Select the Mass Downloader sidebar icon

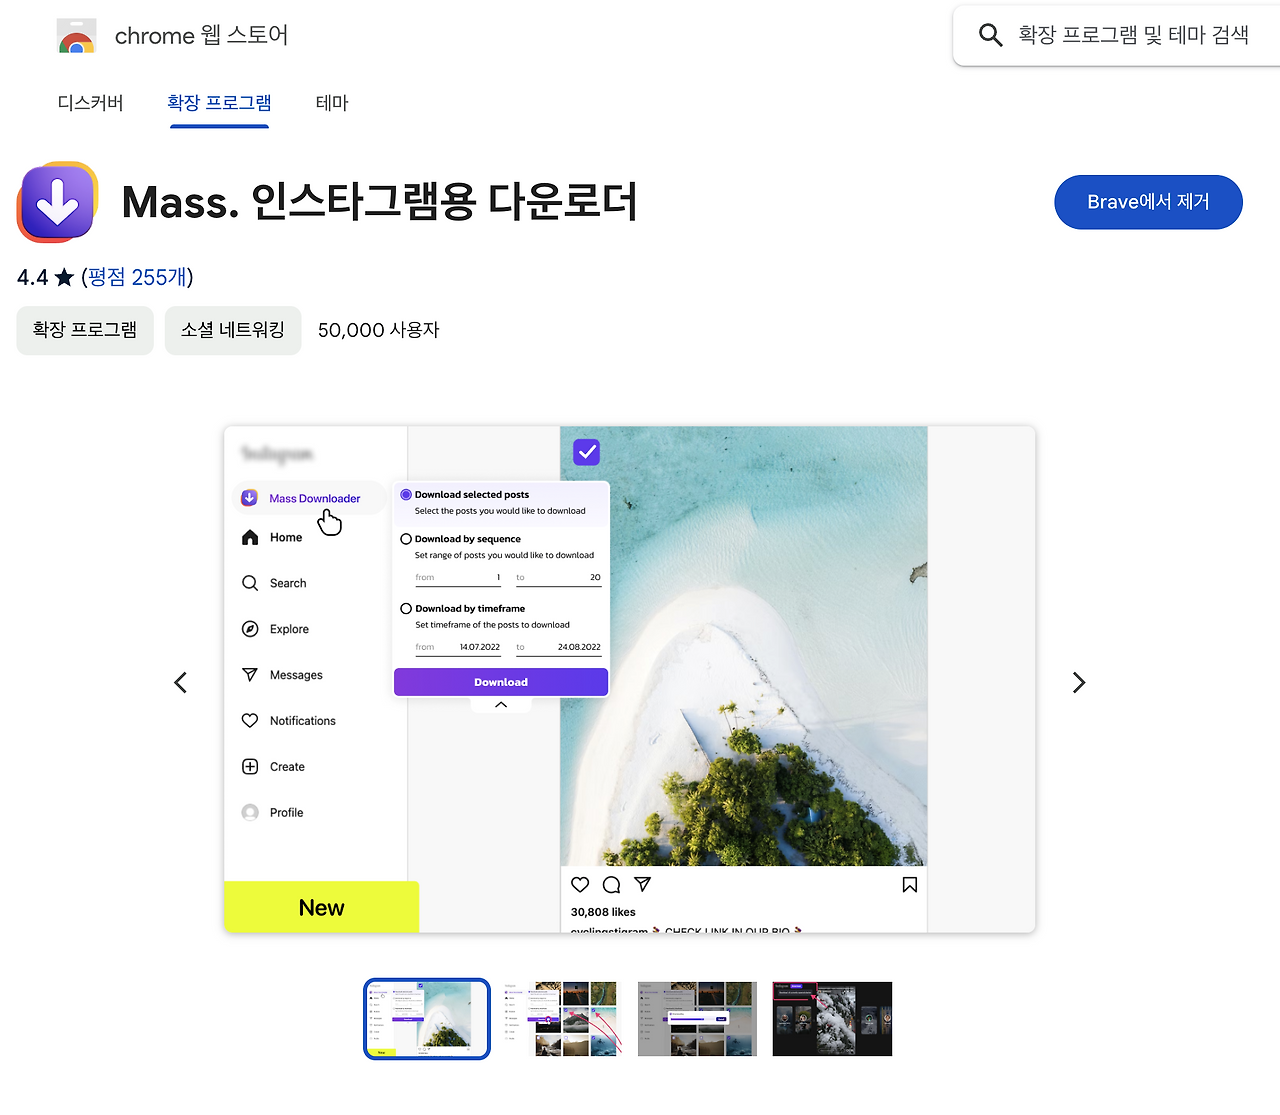click(248, 497)
